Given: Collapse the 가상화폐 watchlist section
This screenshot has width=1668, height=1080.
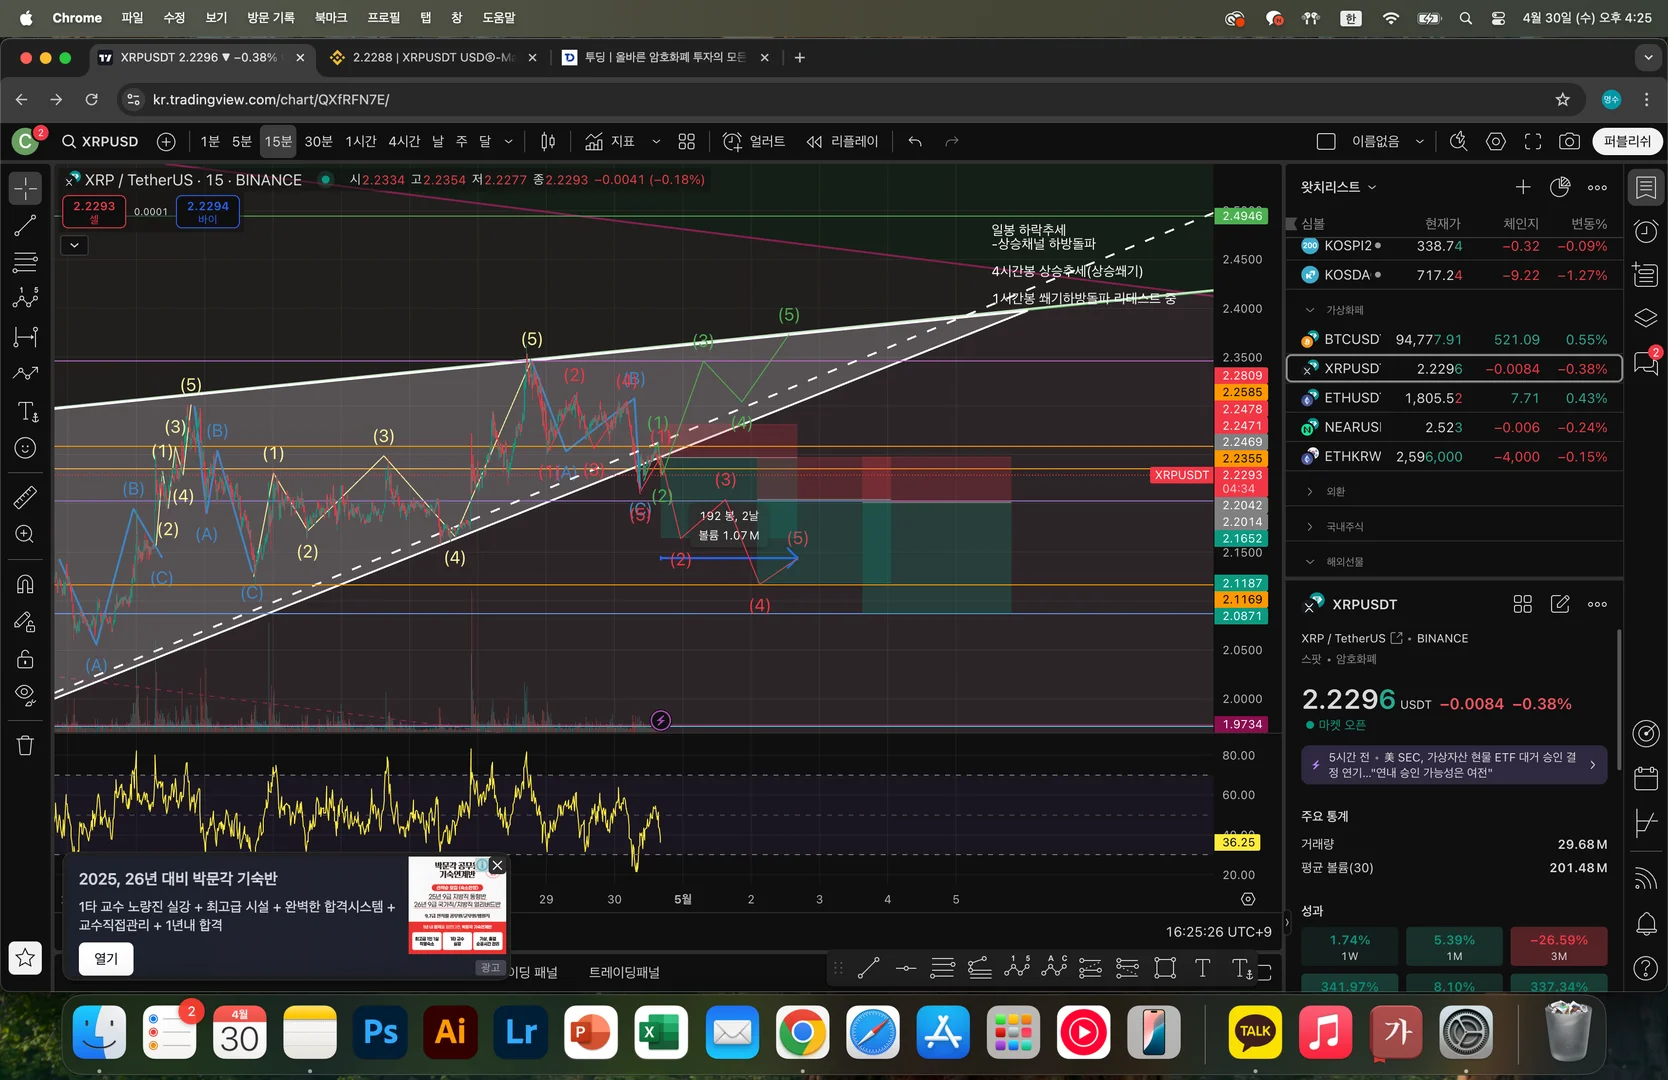Looking at the screenshot, I should tap(1344, 310).
